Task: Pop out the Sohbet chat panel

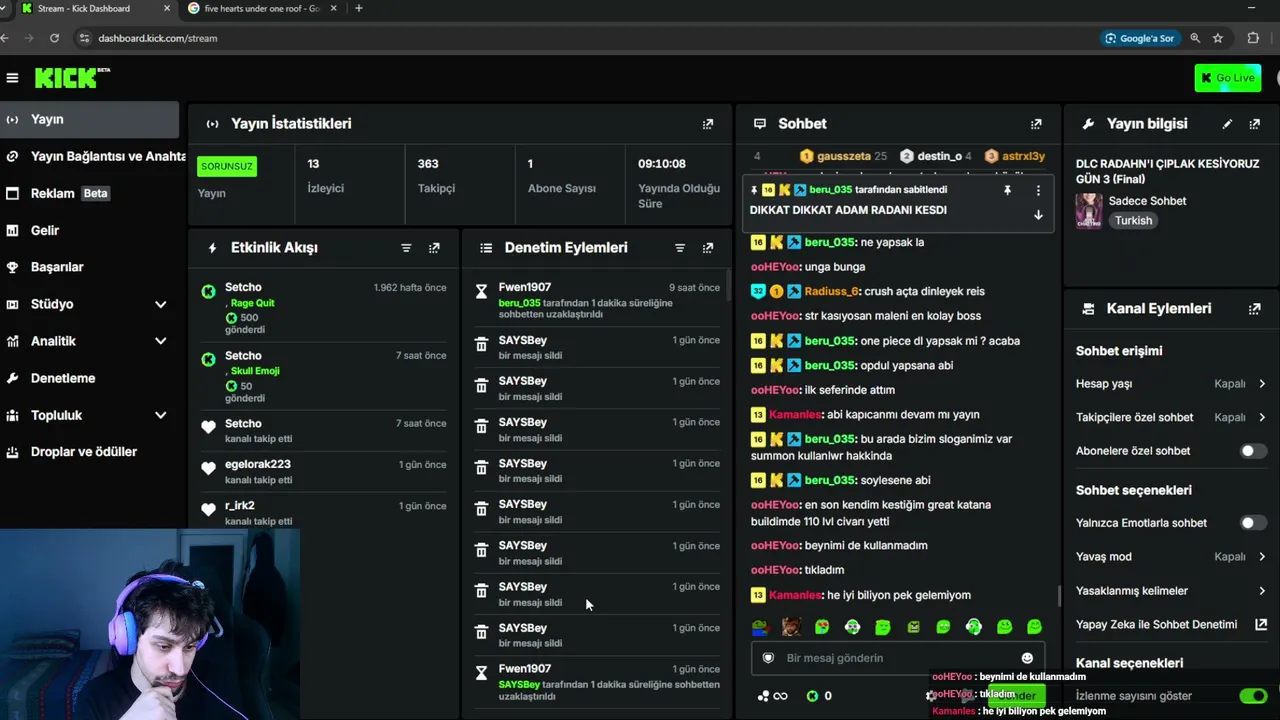Action: (1036, 124)
